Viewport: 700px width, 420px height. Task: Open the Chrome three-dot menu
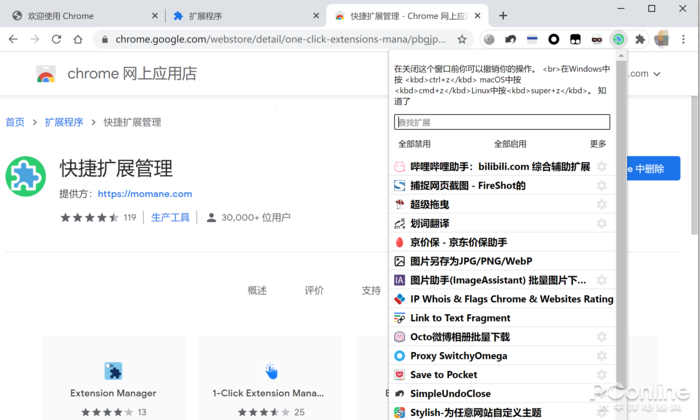[683, 39]
